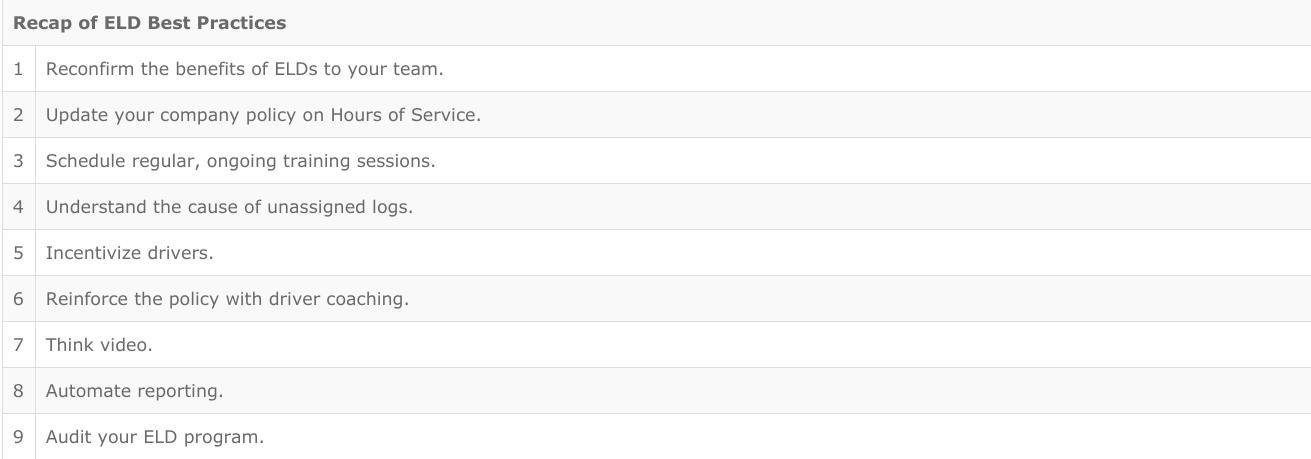
Task: Click 'Reinforce the policy with driver coaching'
Action: click(x=227, y=299)
